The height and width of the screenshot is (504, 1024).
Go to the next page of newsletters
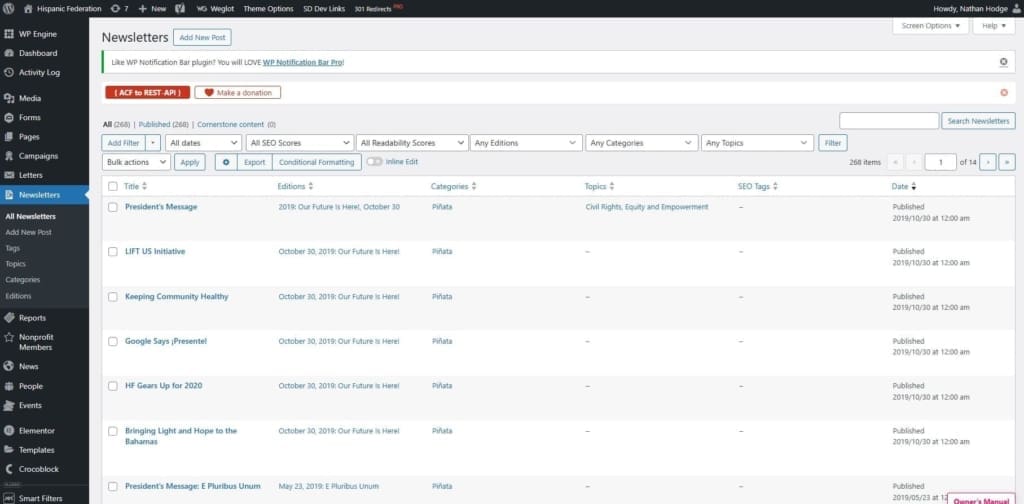[x=988, y=162]
